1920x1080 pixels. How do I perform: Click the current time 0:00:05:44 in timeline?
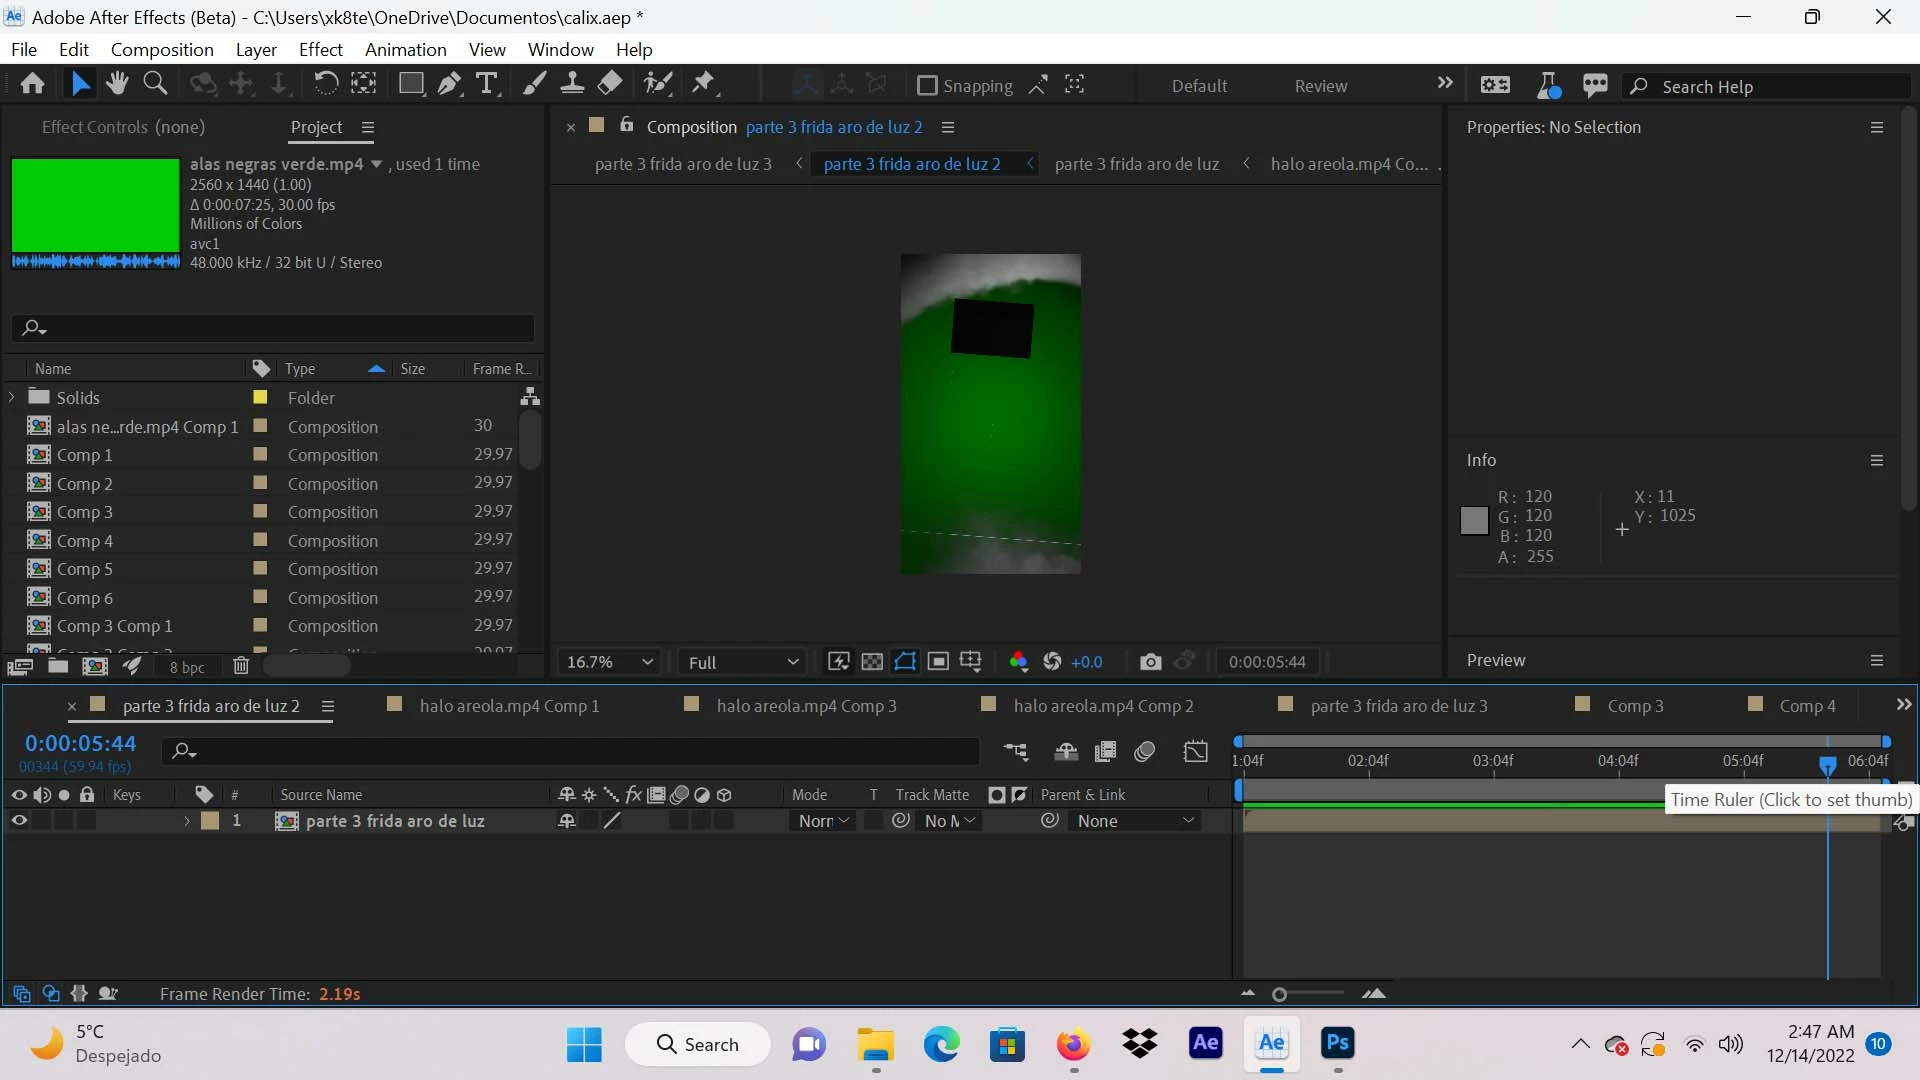80,744
